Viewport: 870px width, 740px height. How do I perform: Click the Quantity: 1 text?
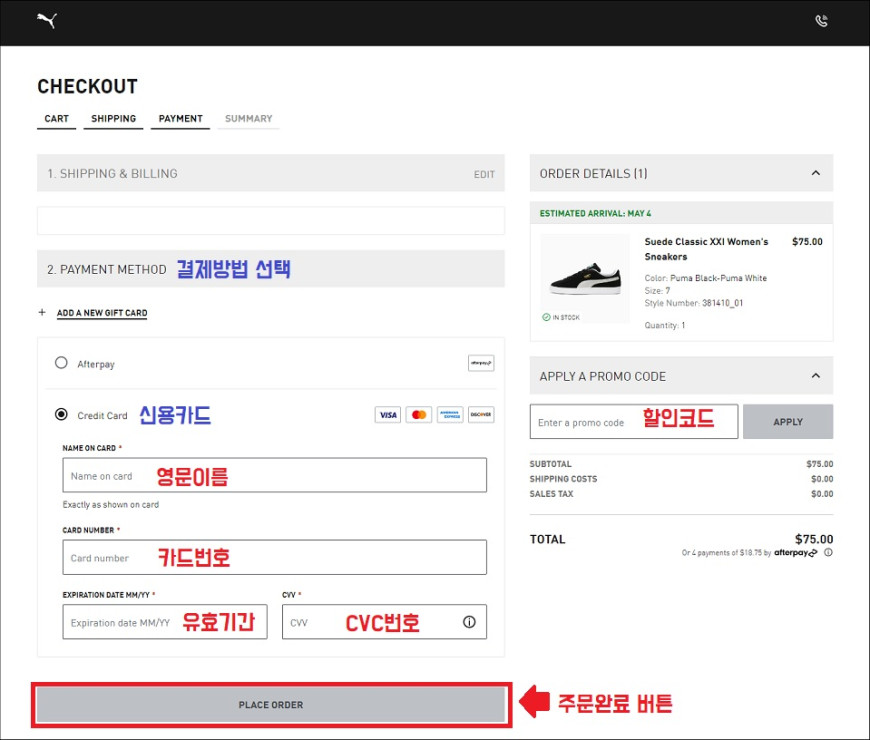665,326
